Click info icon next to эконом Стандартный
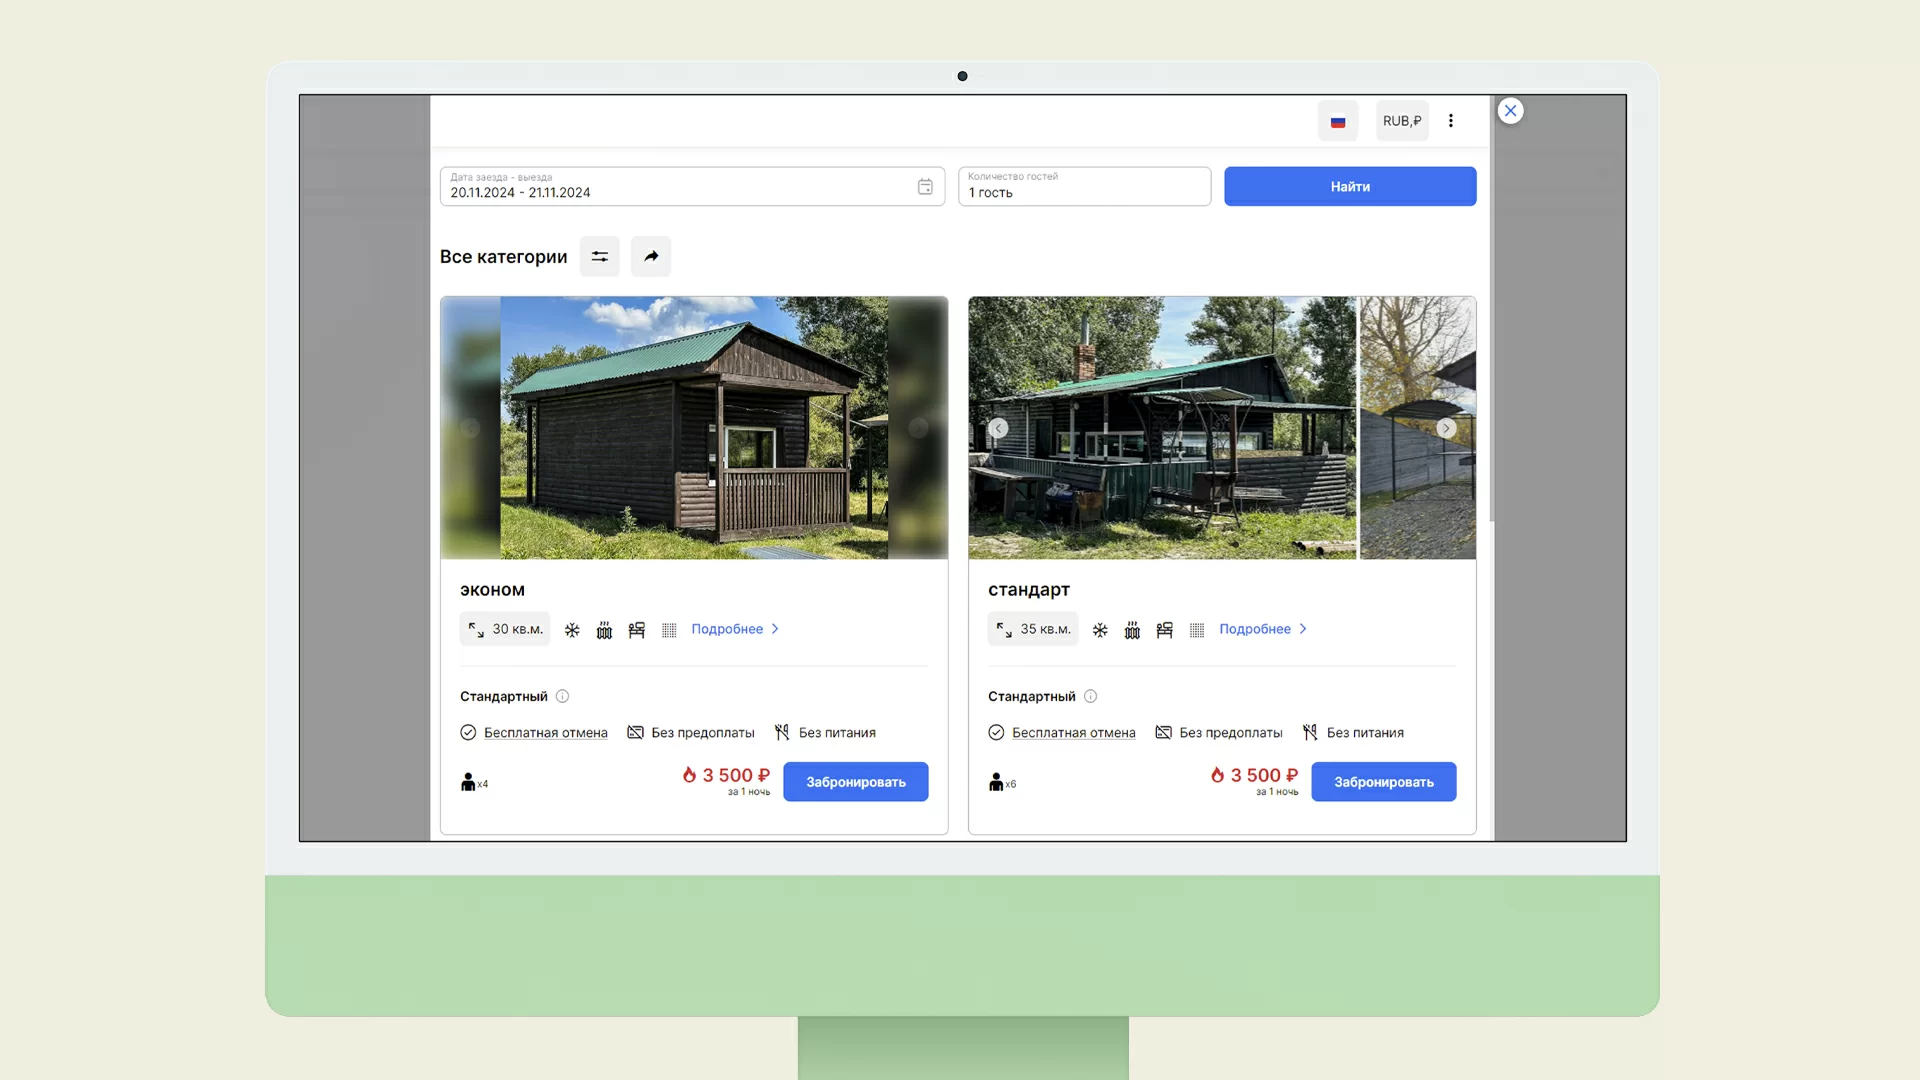 click(x=563, y=696)
